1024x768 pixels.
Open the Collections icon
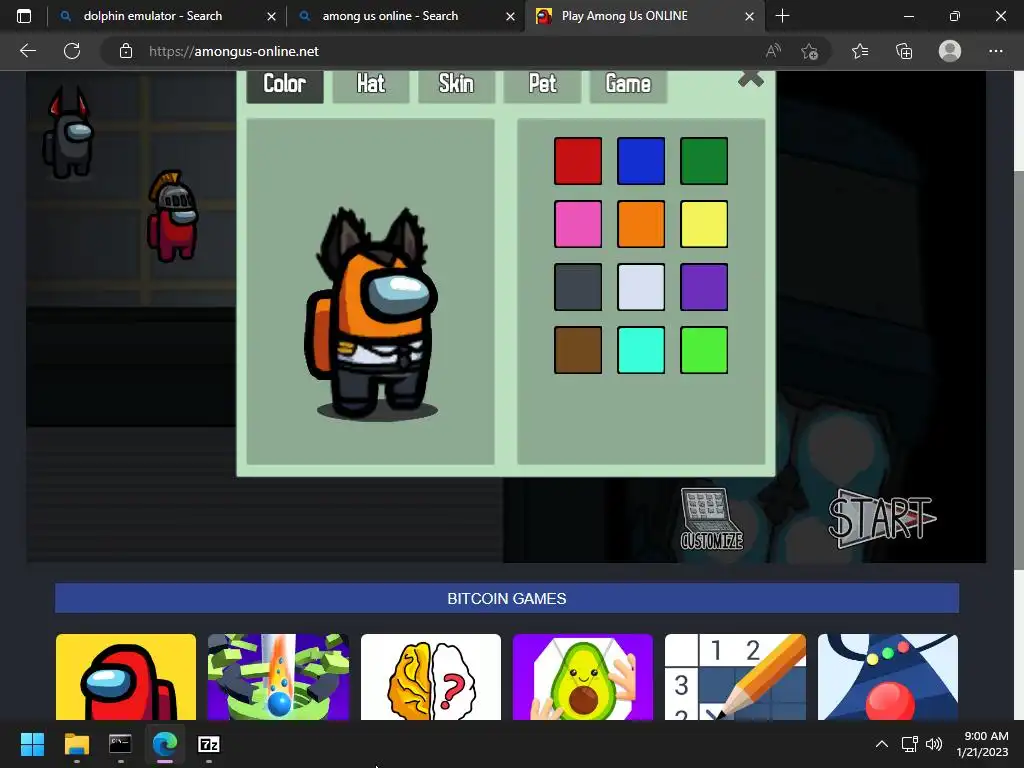coord(904,51)
